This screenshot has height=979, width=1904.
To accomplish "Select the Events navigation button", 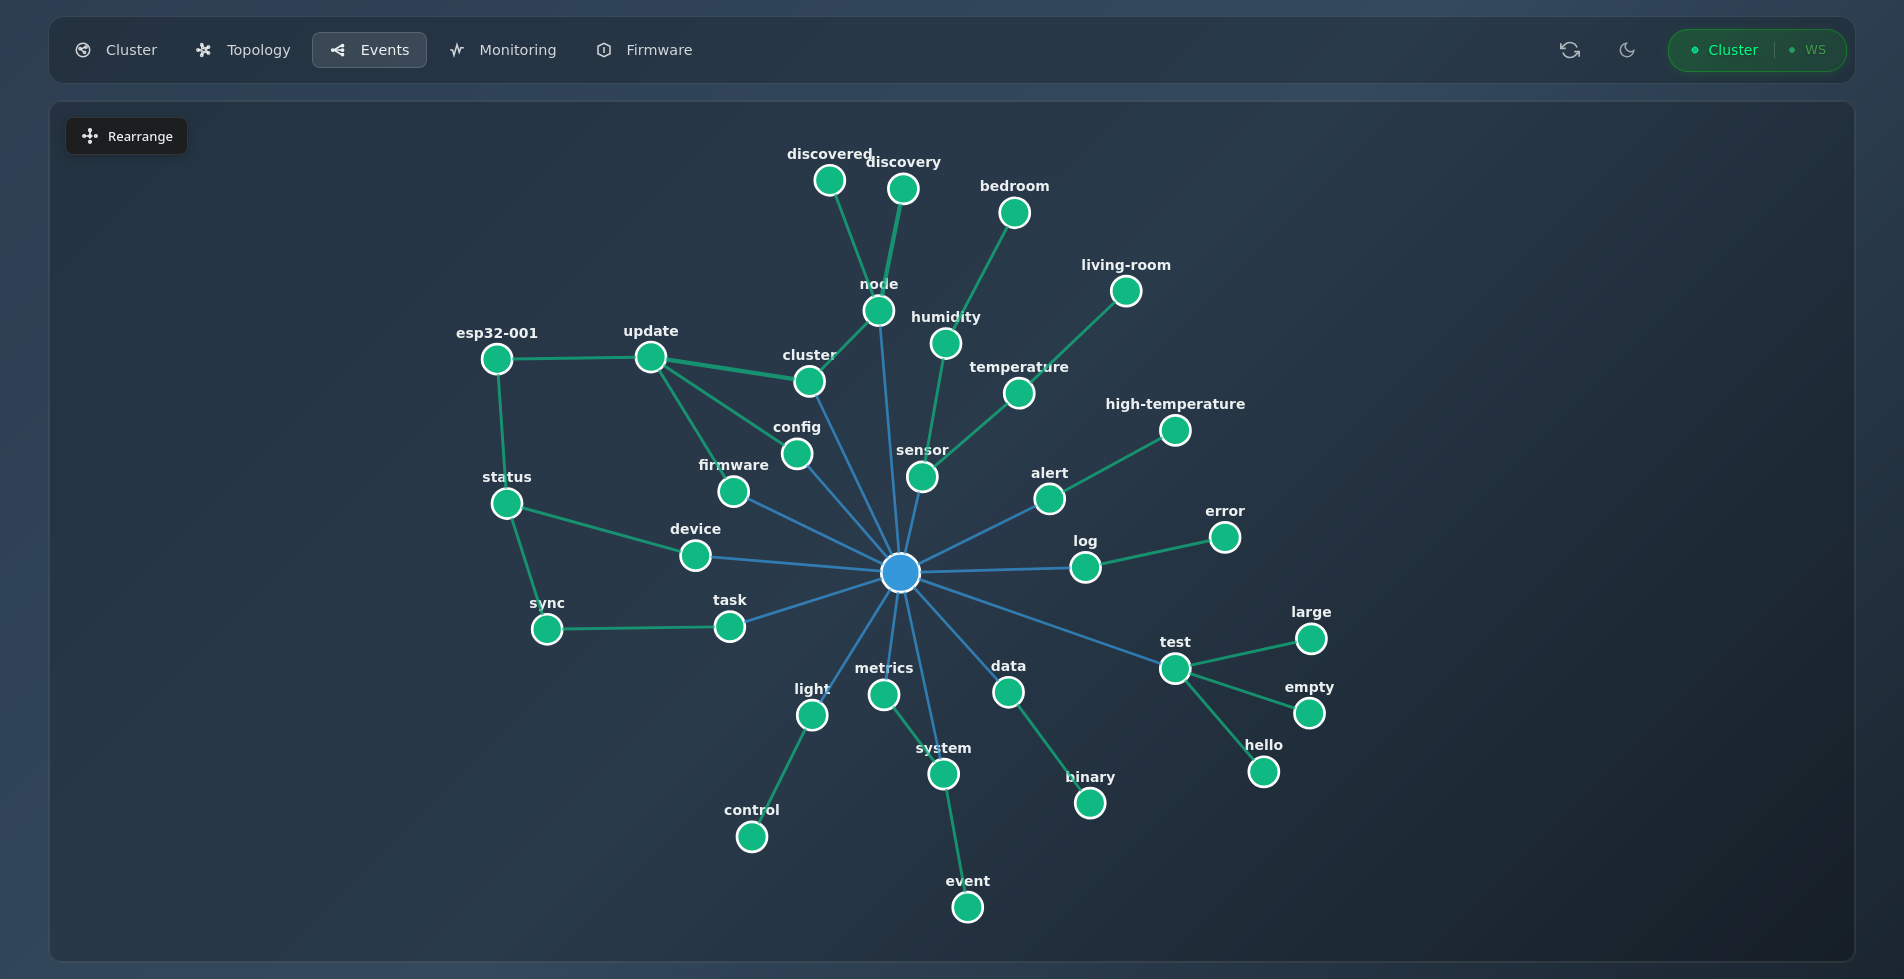I will (369, 49).
